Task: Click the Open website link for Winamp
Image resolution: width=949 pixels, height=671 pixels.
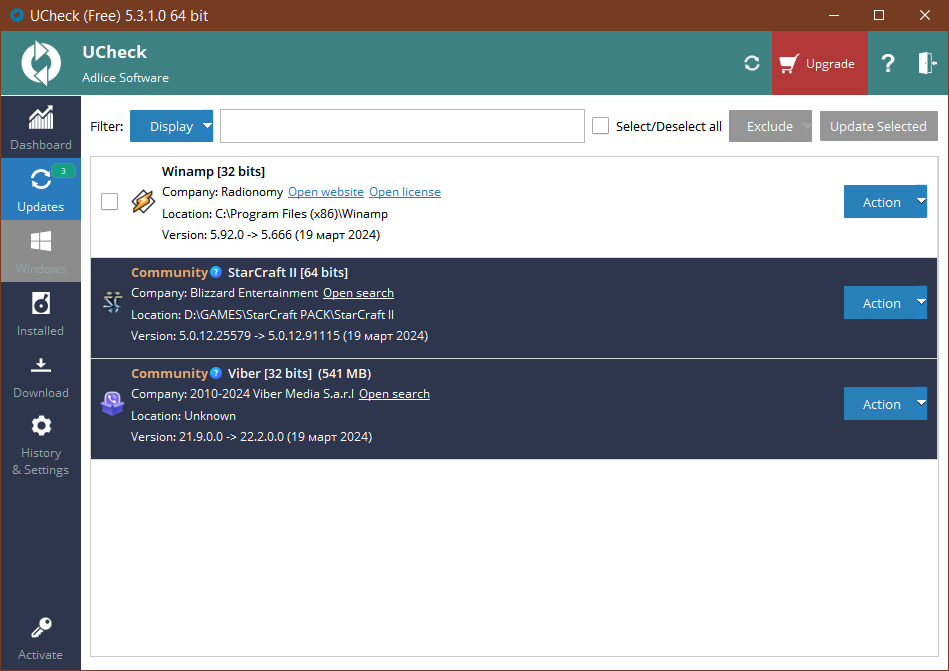Action: (x=326, y=192)
